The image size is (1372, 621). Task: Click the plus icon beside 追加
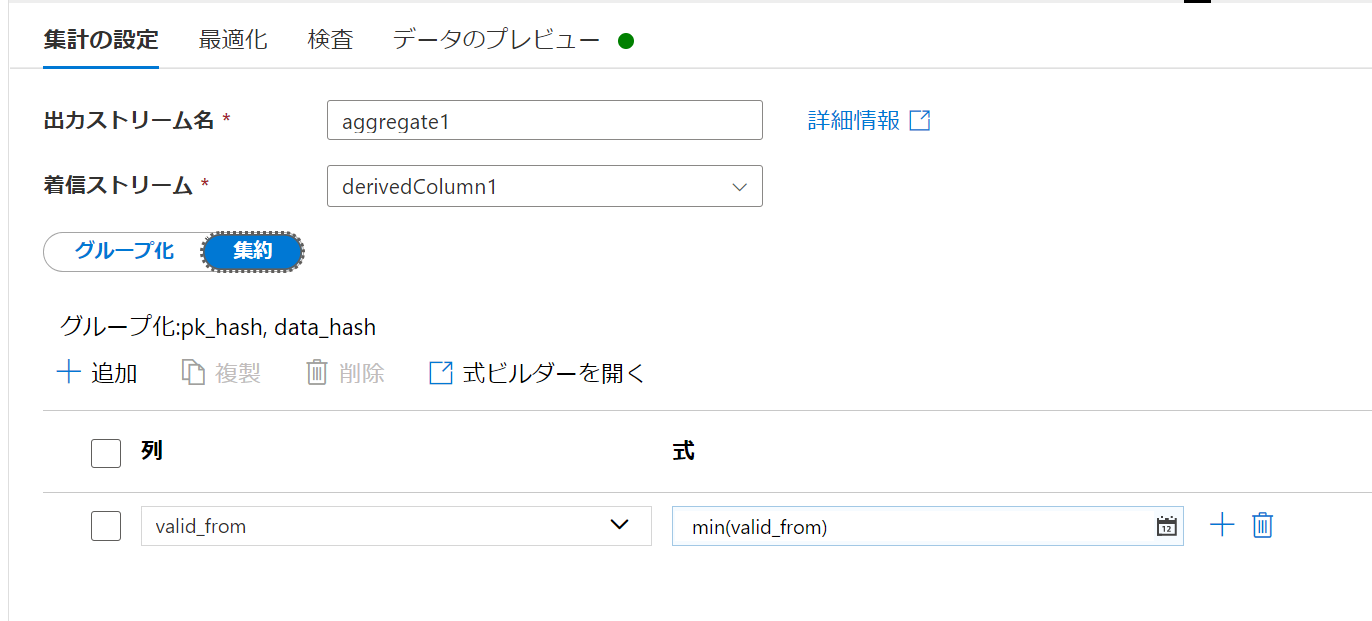pos(68,373)
